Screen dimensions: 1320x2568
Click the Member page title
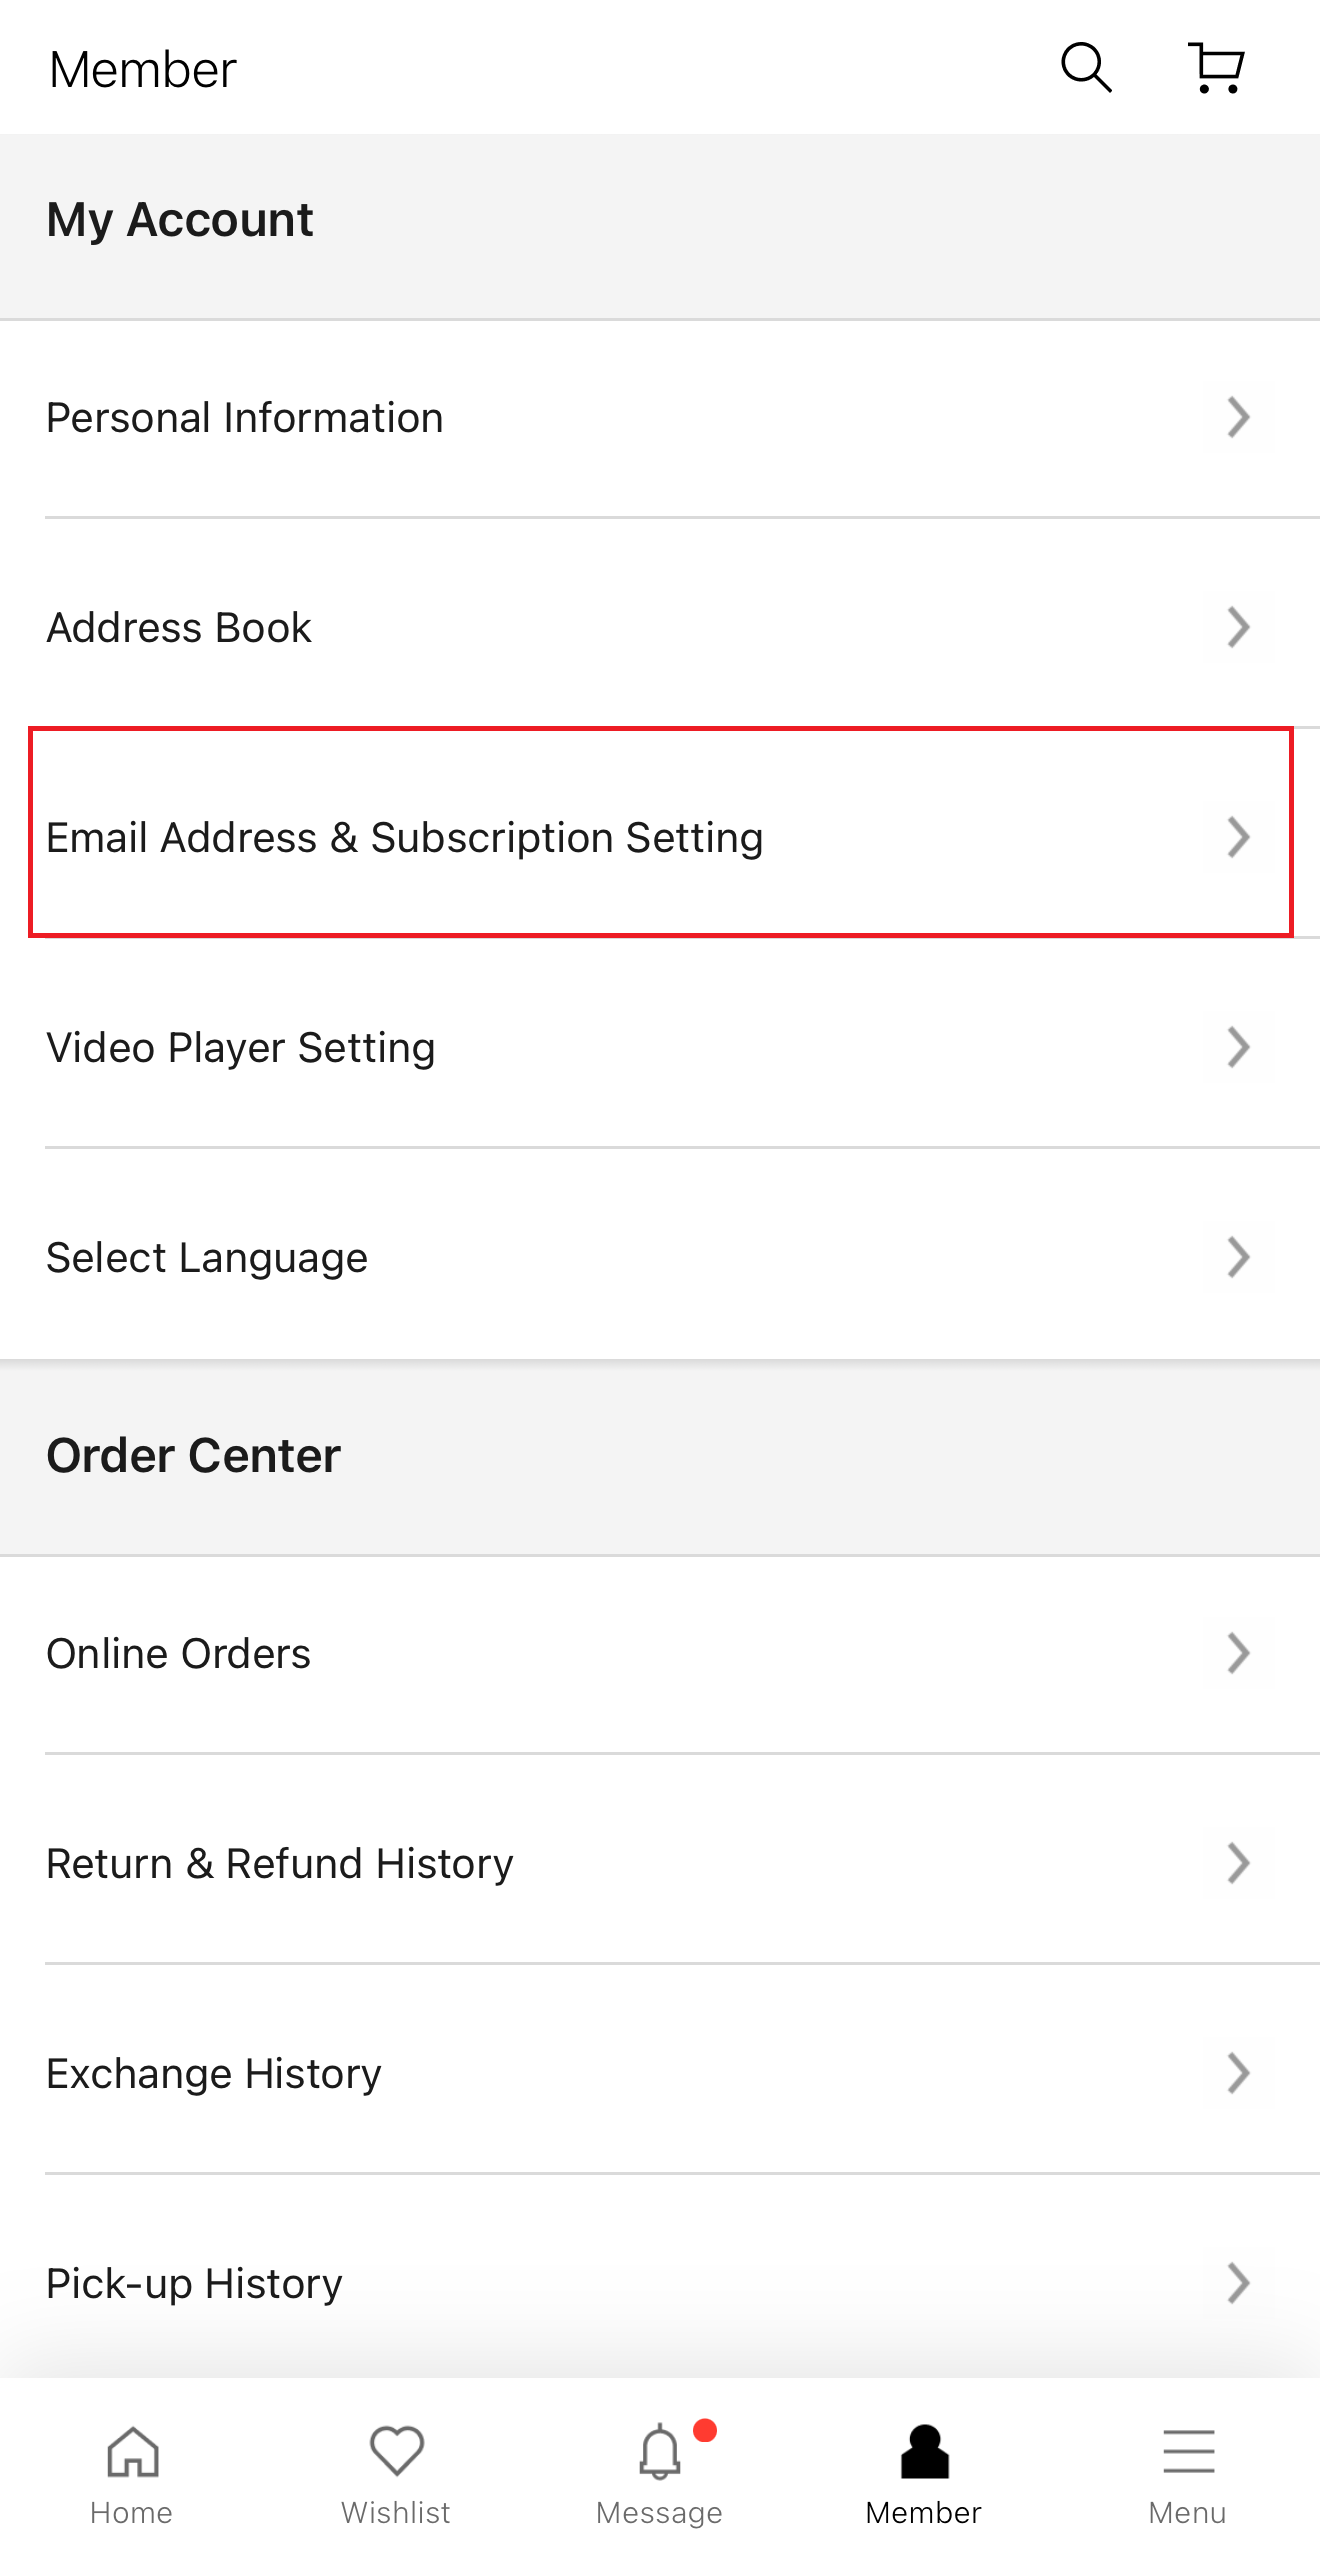click(143, 70)
